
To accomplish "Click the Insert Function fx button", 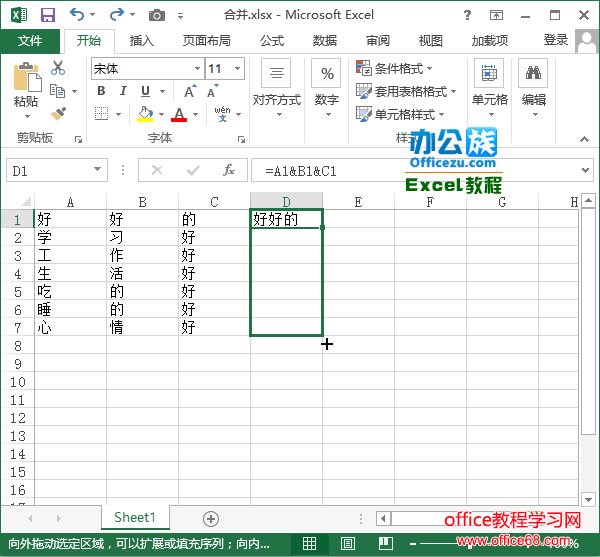I will click(228, 170).
